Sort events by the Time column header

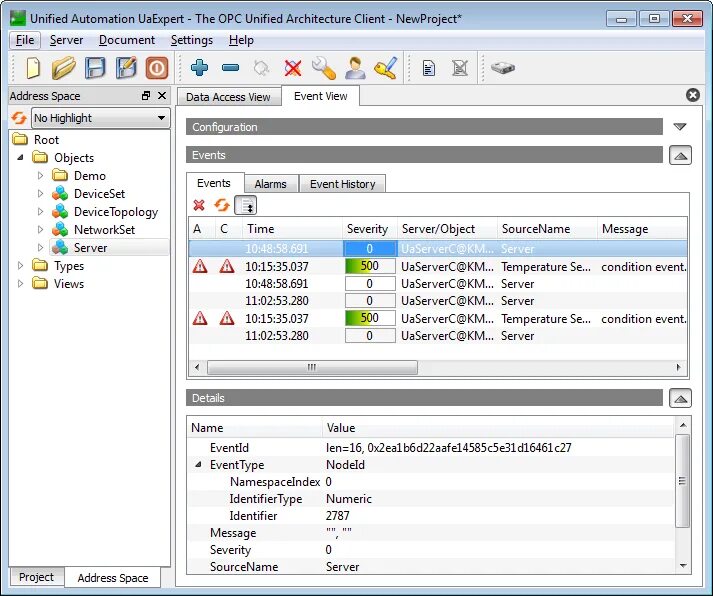point(292,229)
